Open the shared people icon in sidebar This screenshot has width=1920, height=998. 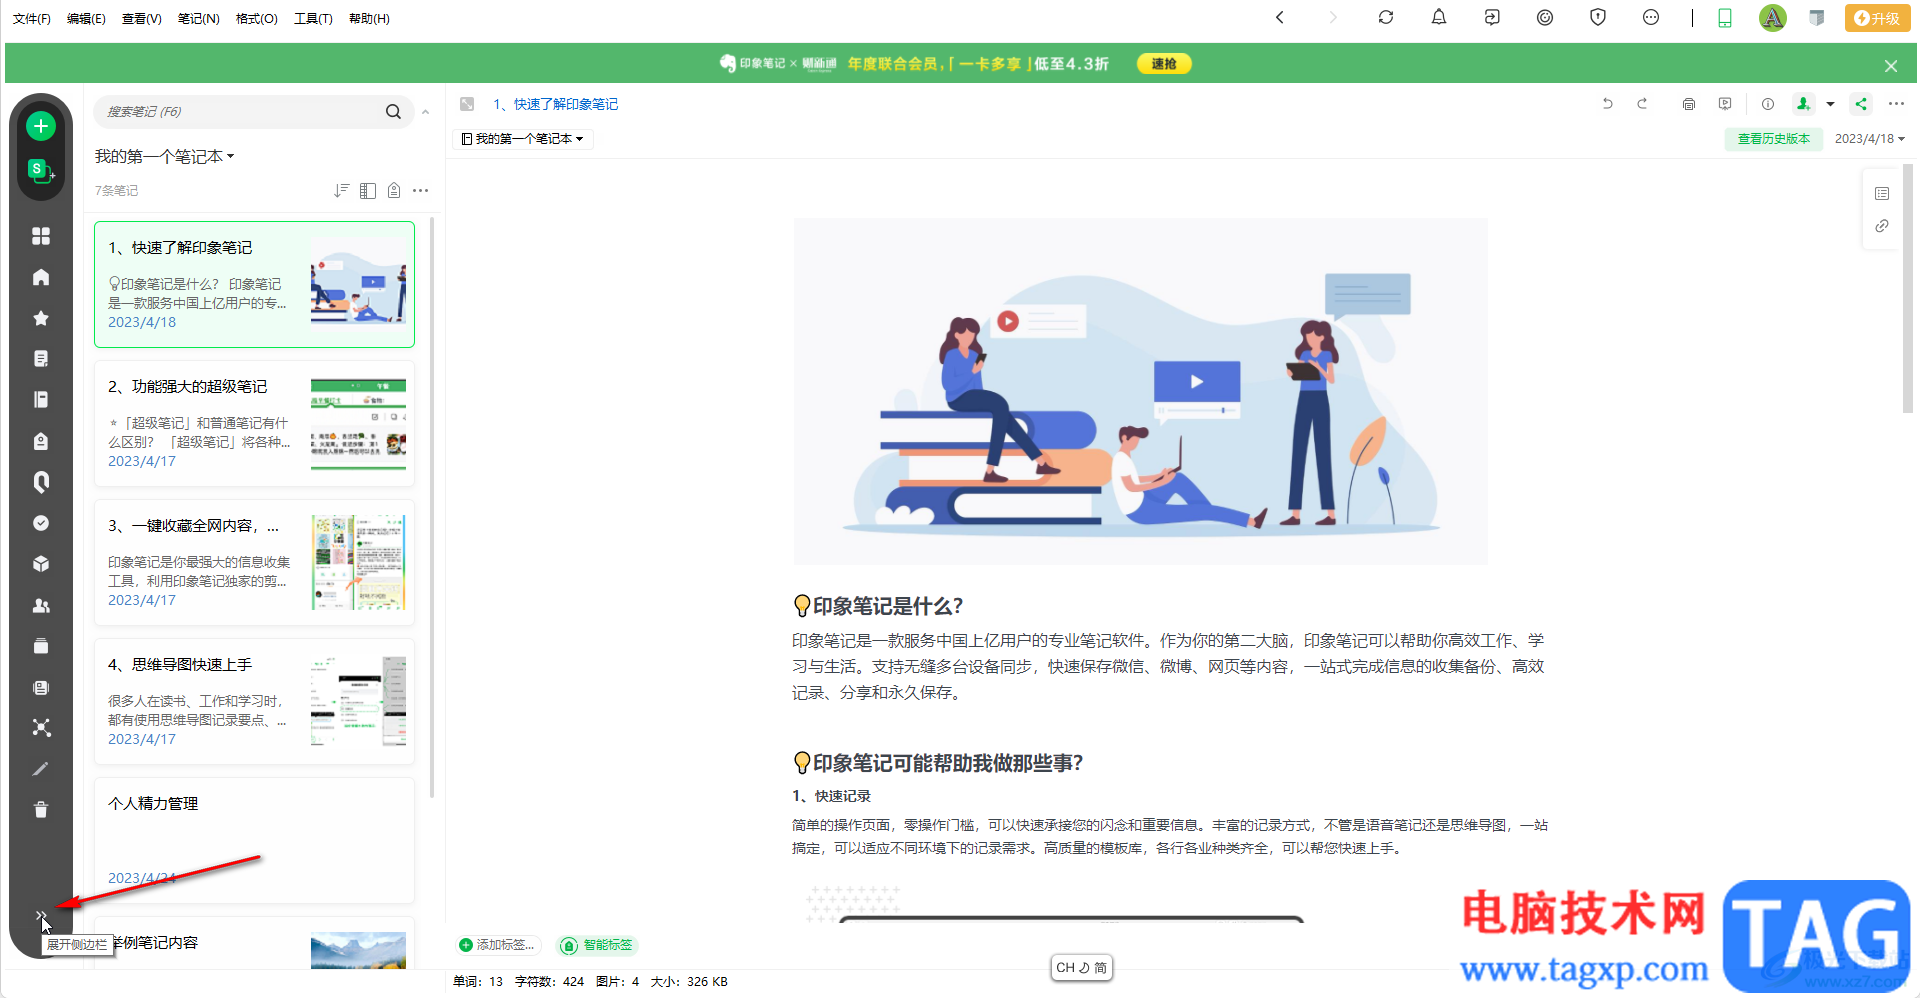point(41,605)
